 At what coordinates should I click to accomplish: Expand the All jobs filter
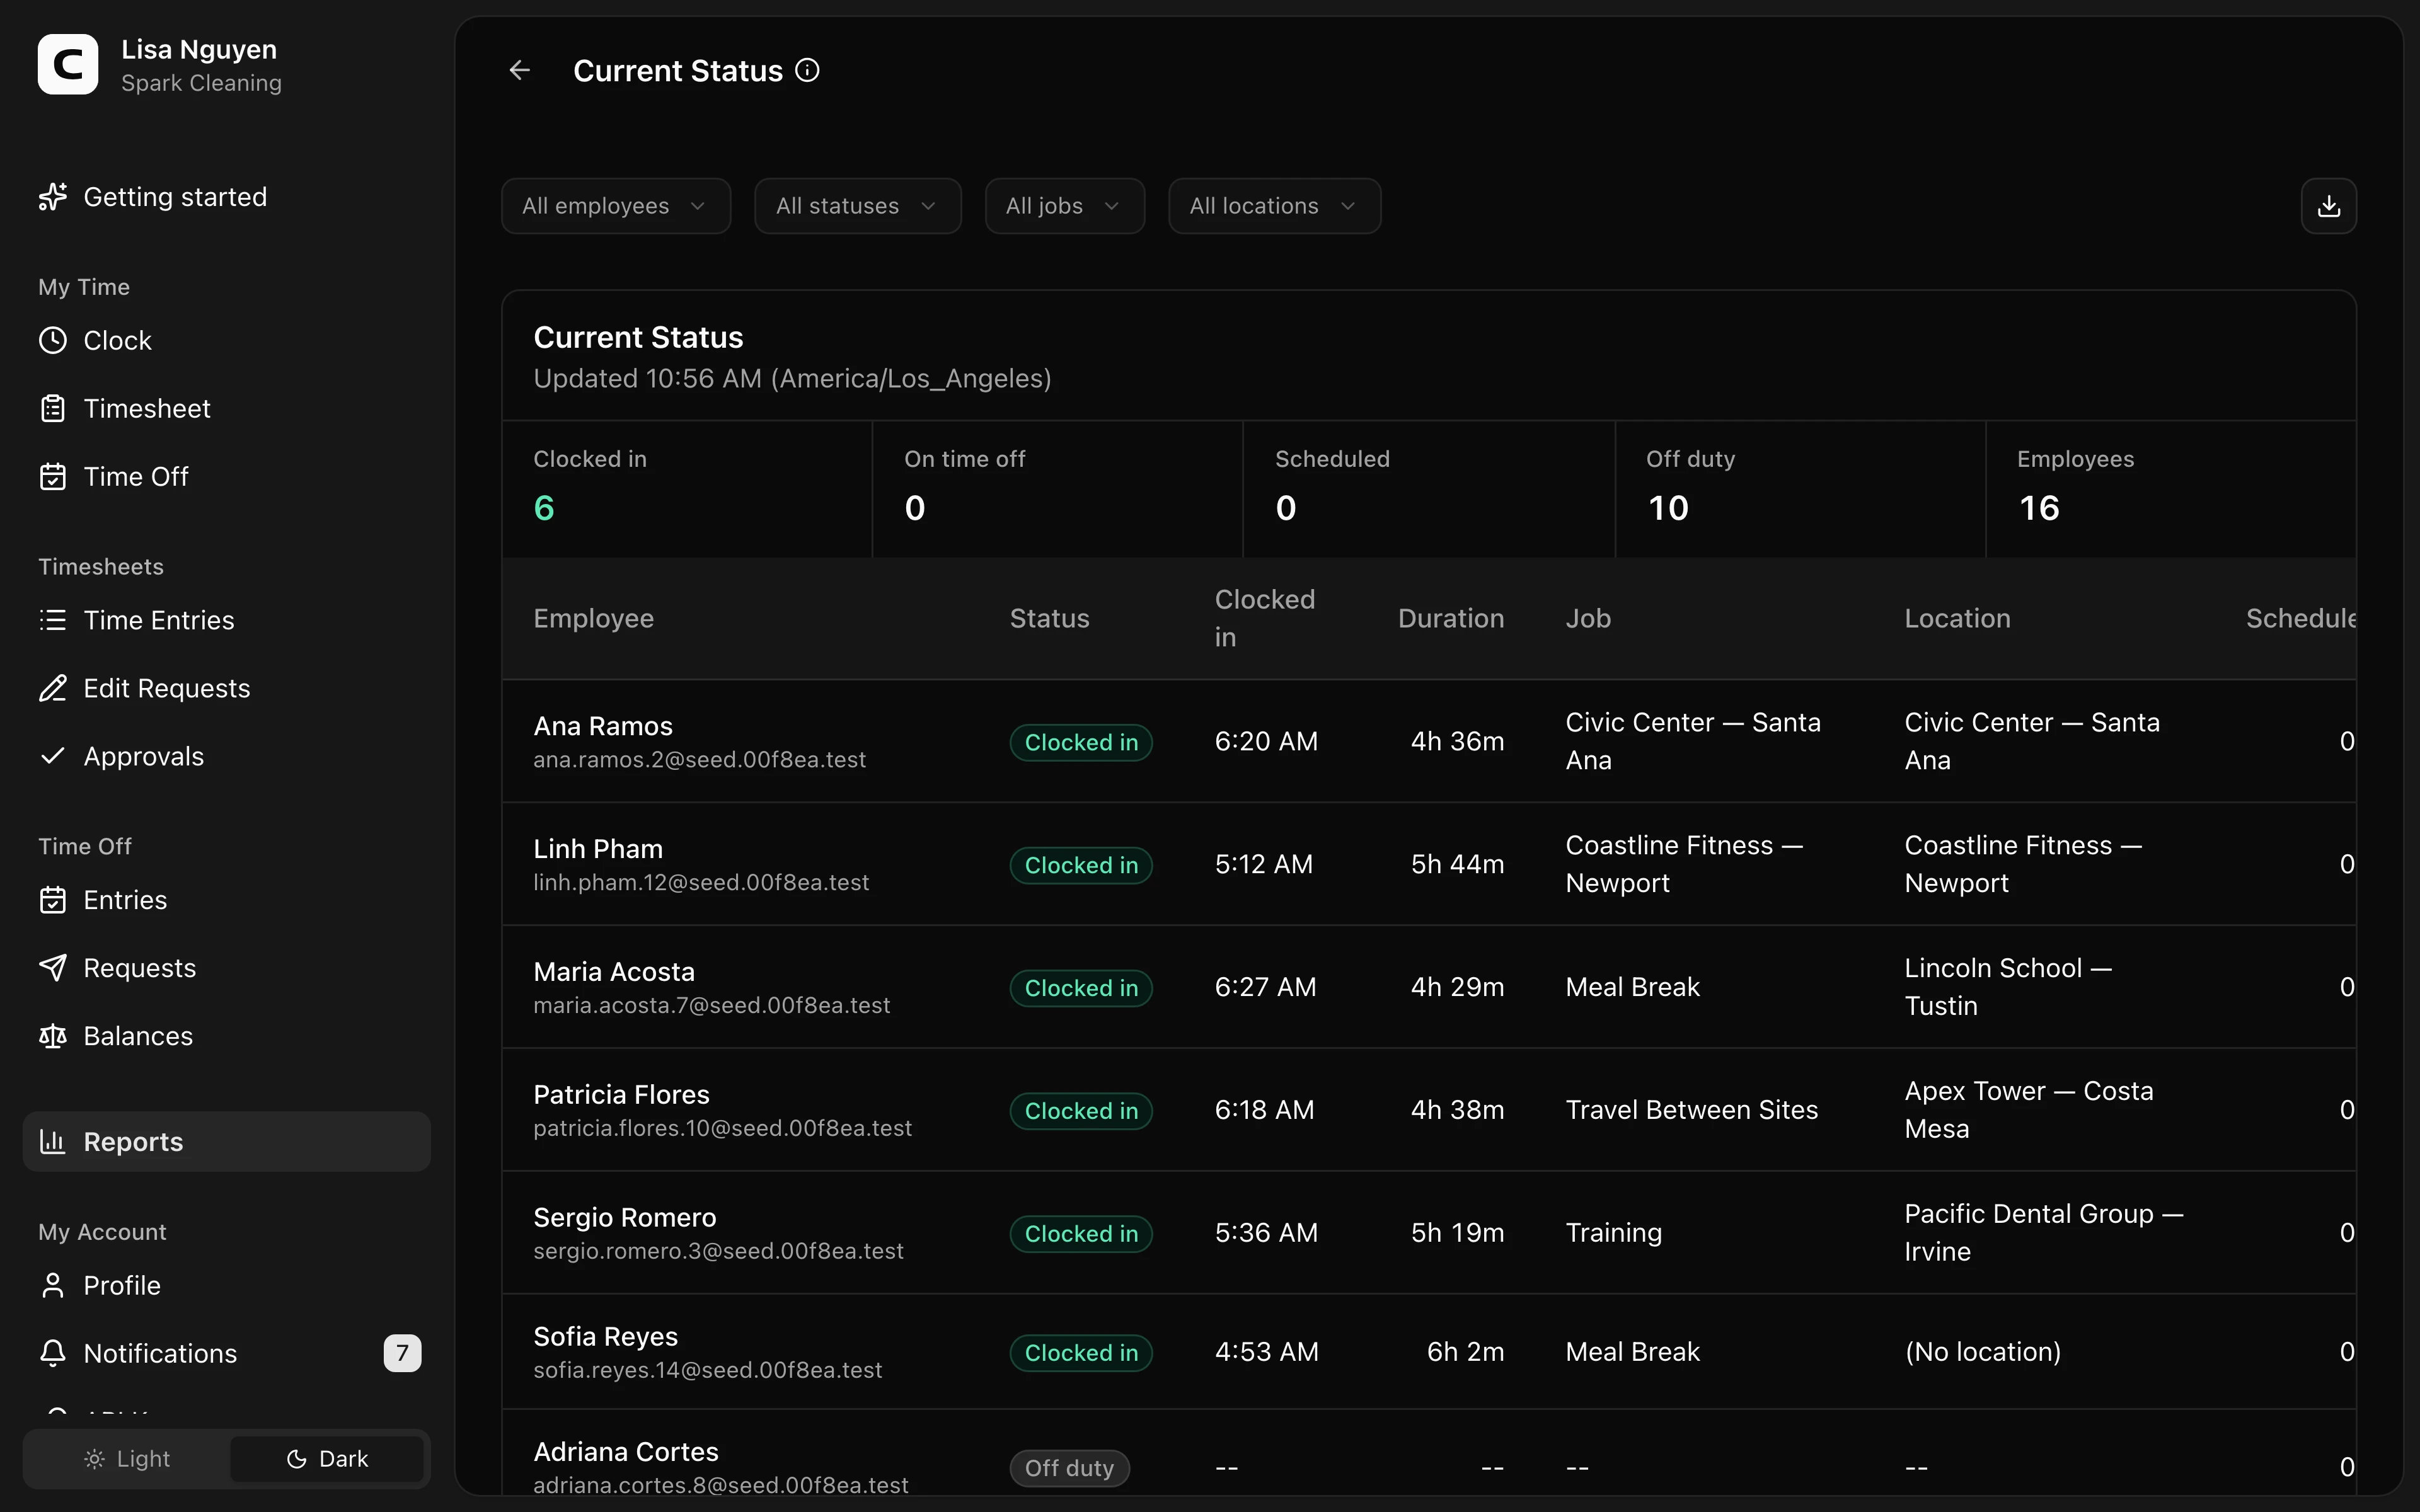(1064, 206)
